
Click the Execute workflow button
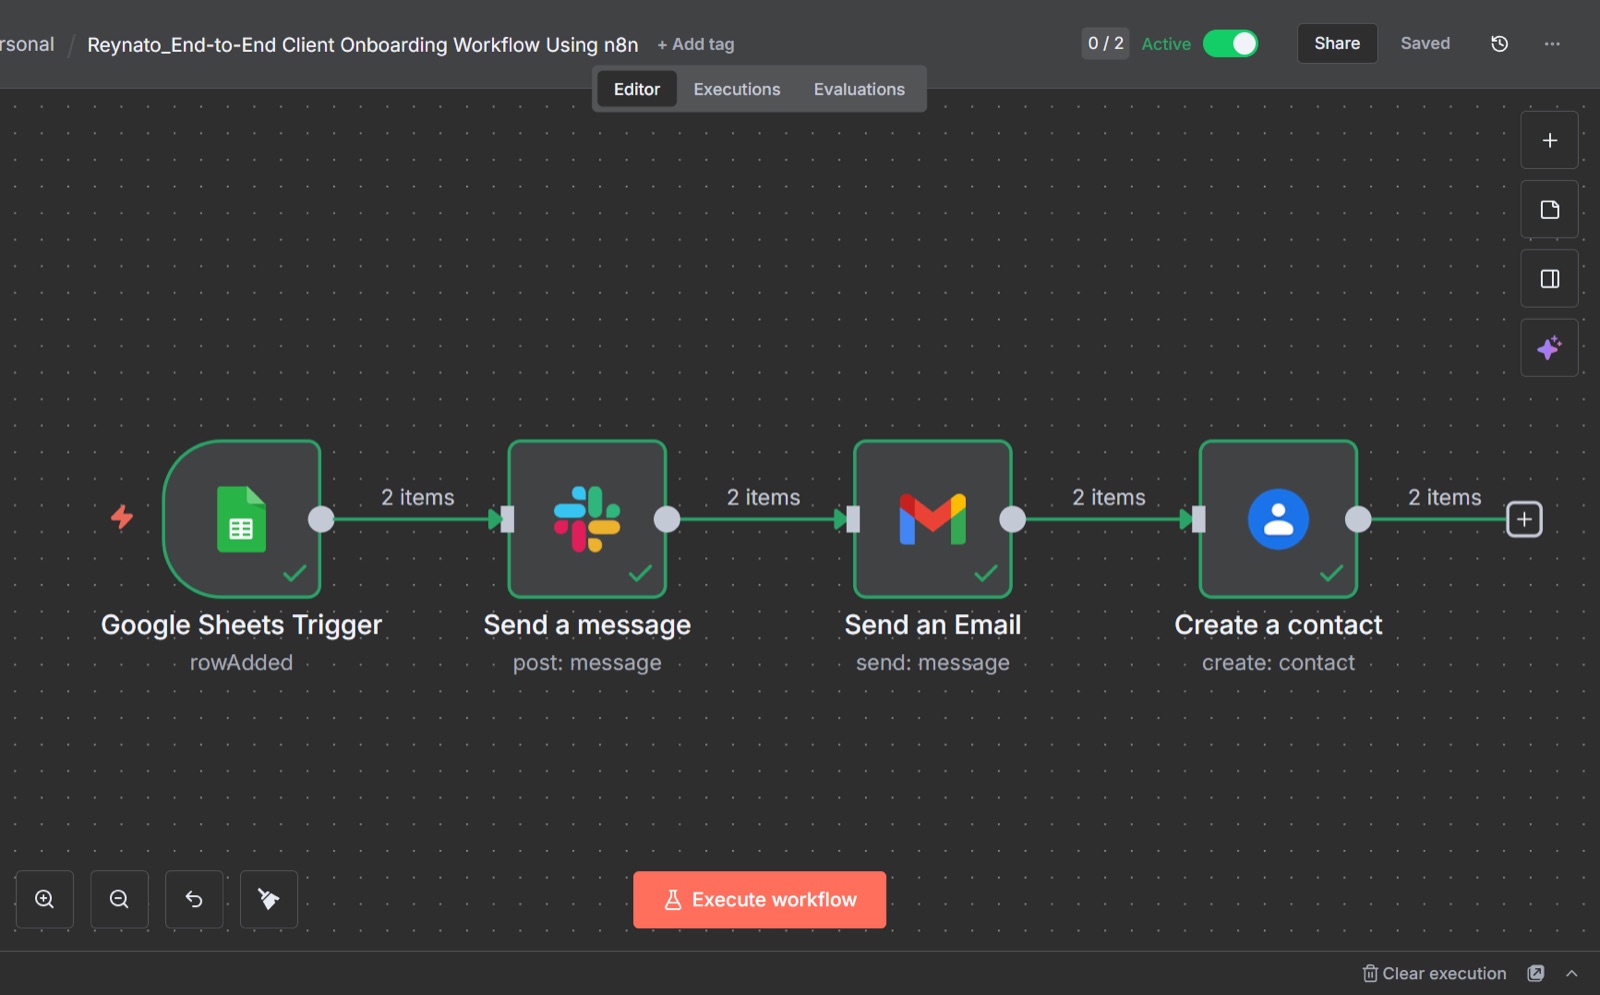click(759, 900)
